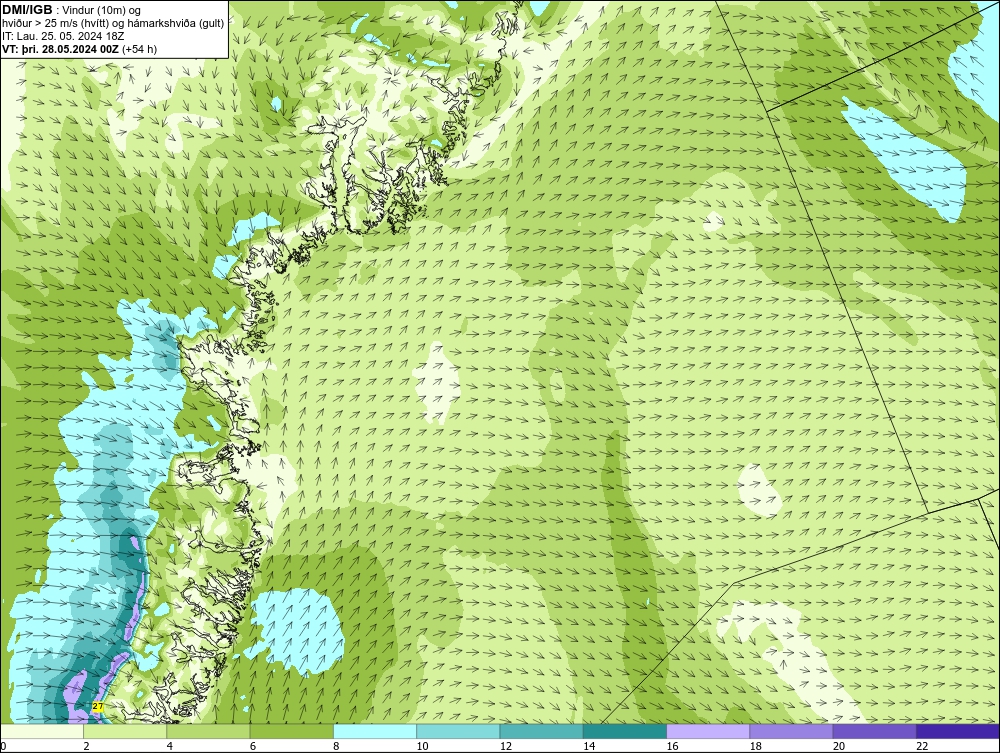Click the 4-6 m/s legend swatch
This screenshot has width=1000, height=753.
pos(209,731)
